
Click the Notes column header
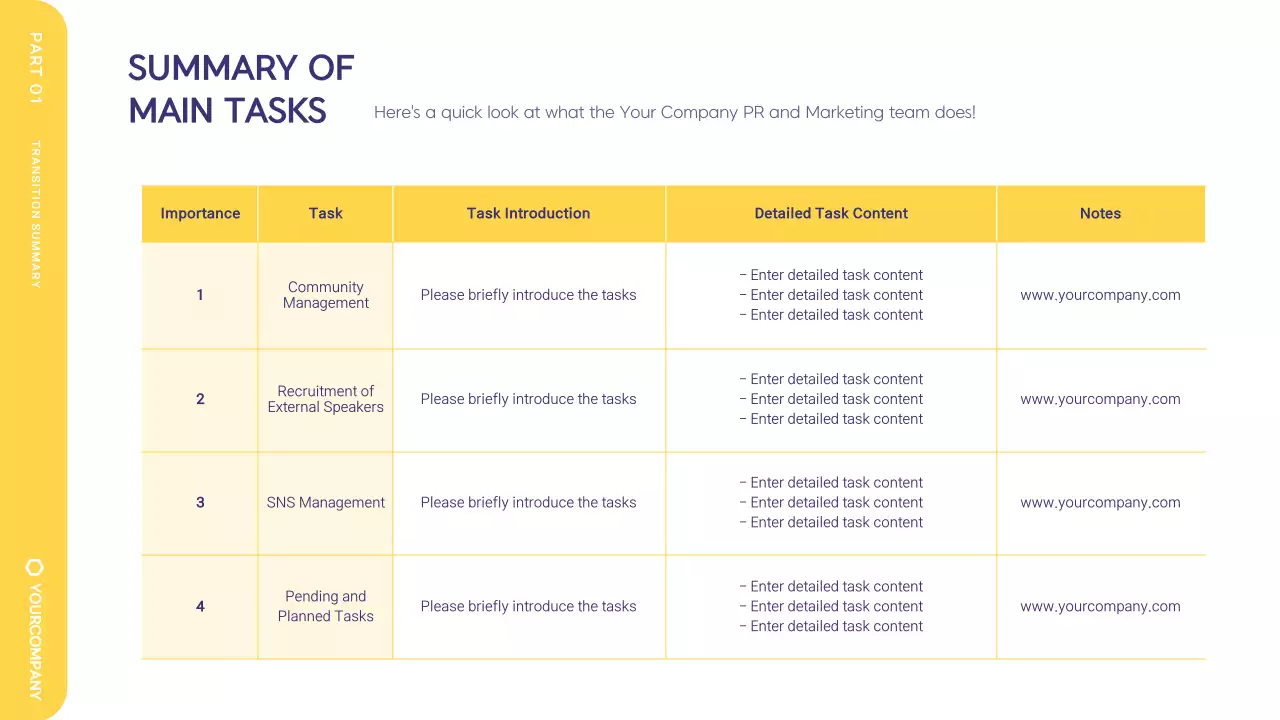pos(1100,213)
